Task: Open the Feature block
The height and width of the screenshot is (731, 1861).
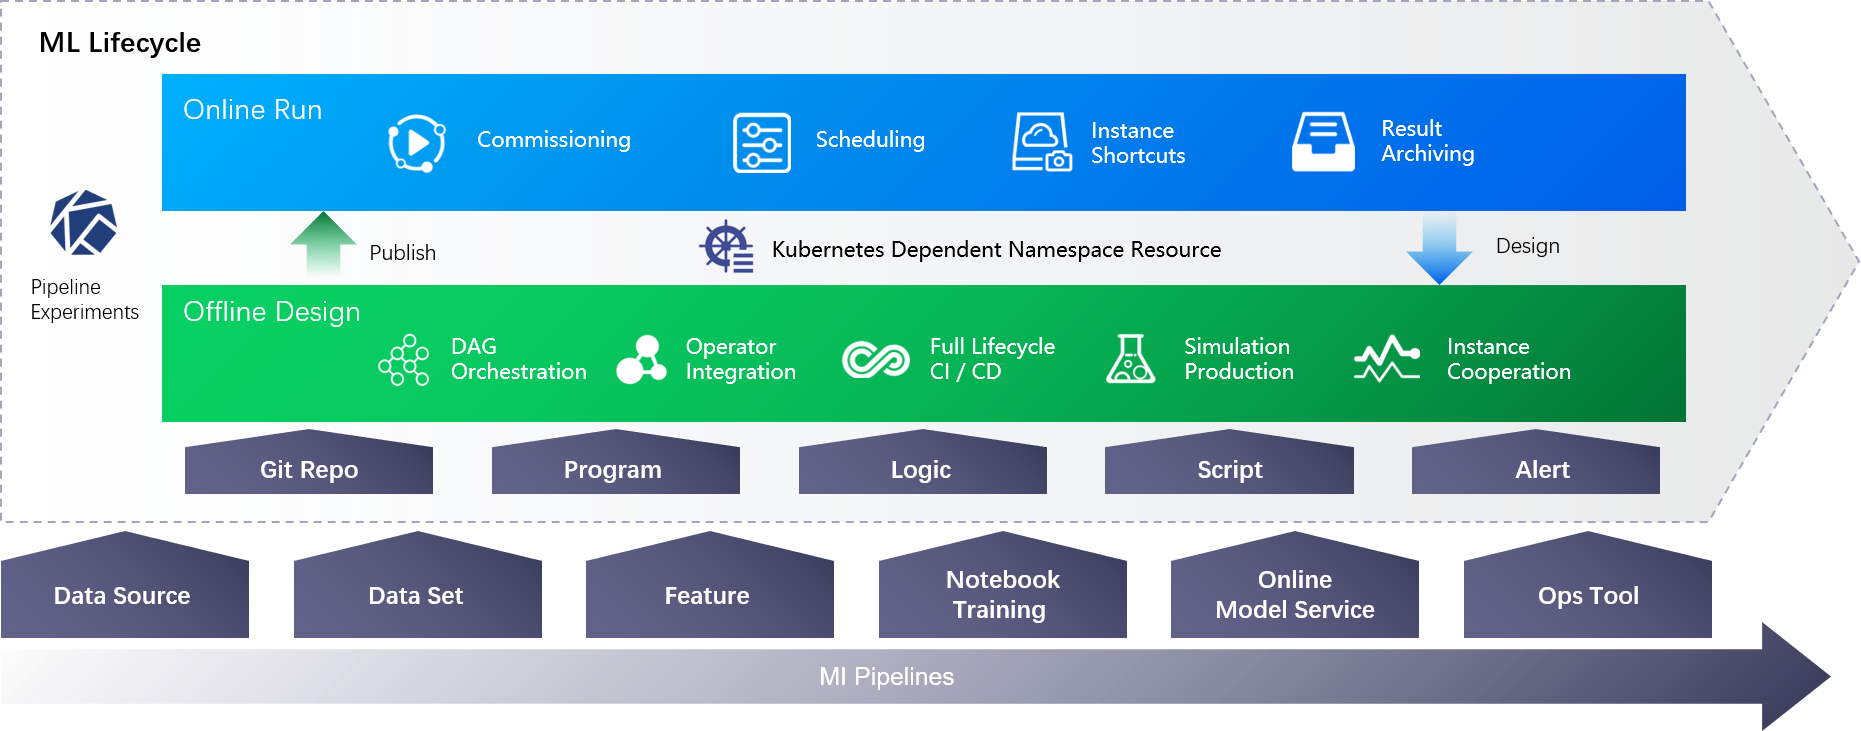Action: (710, 585)
